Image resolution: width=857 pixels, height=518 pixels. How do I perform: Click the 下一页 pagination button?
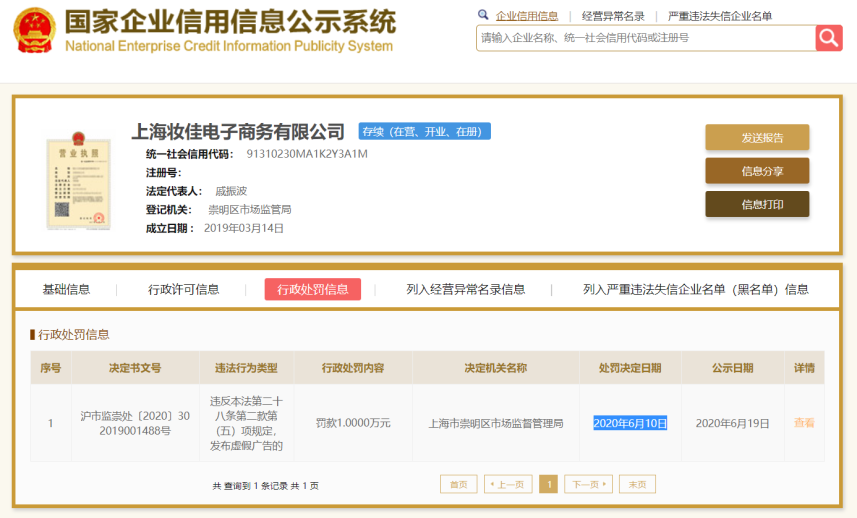pyautogui.click(x=588, y=484)
